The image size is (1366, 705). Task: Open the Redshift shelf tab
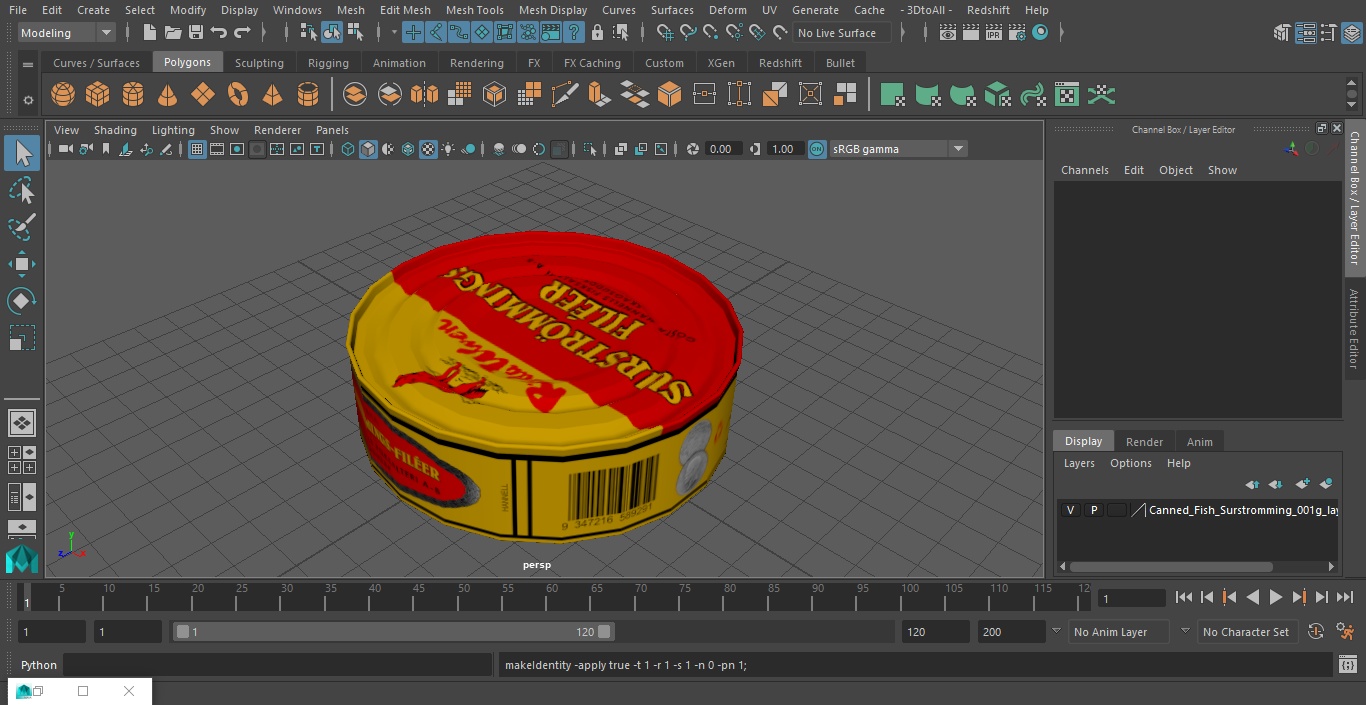point(780,63)
